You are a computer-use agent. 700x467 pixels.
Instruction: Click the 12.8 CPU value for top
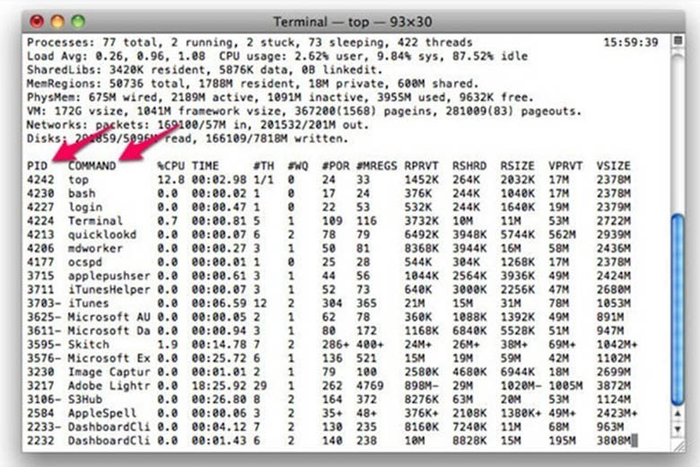[x=171, y=179]
